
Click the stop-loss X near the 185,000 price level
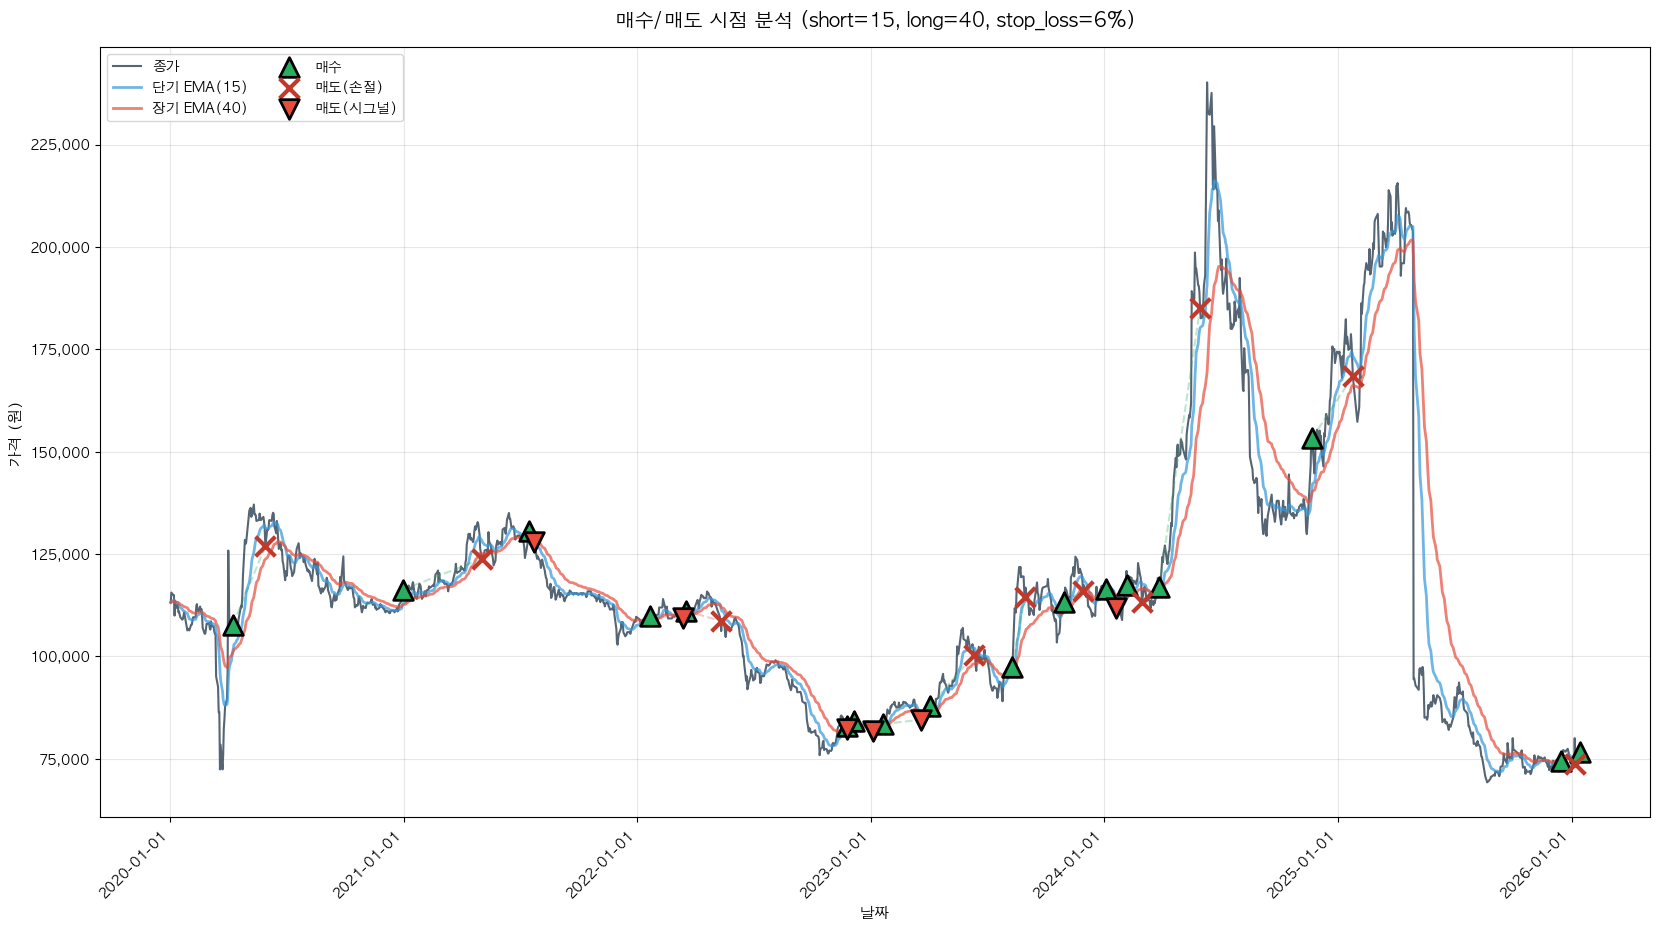tap(1200, 308)
